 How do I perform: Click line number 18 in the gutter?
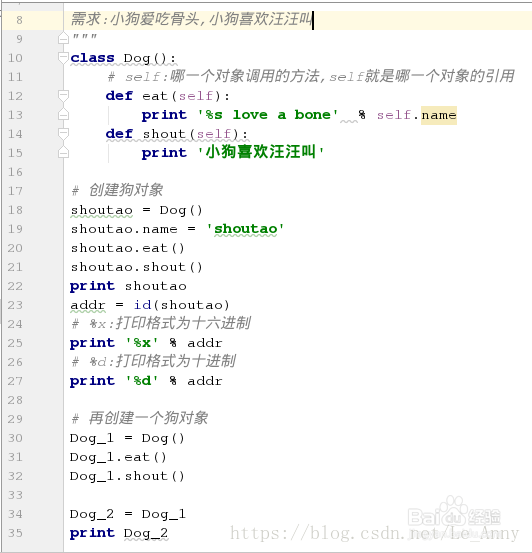pyautogui.click(x=15, y=210)
